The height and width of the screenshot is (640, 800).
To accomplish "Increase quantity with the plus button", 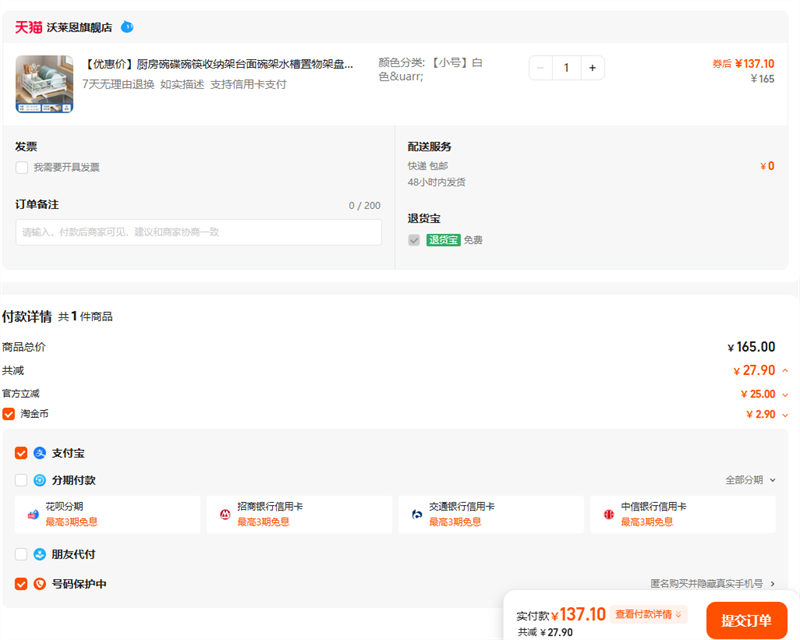I will (592, 68).
